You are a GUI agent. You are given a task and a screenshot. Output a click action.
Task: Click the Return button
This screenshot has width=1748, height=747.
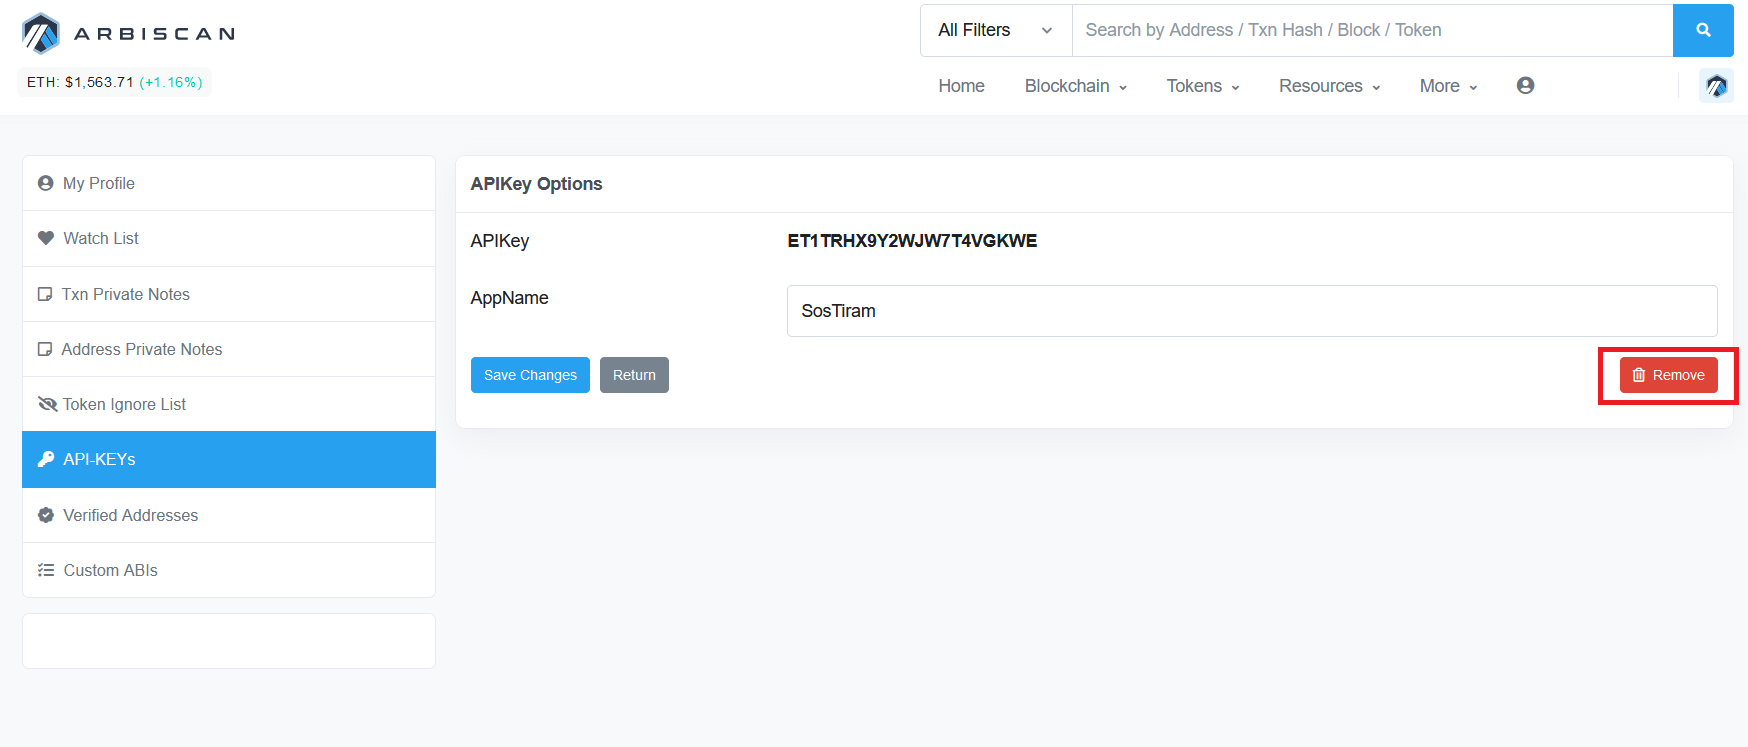(x=634, y=375)
